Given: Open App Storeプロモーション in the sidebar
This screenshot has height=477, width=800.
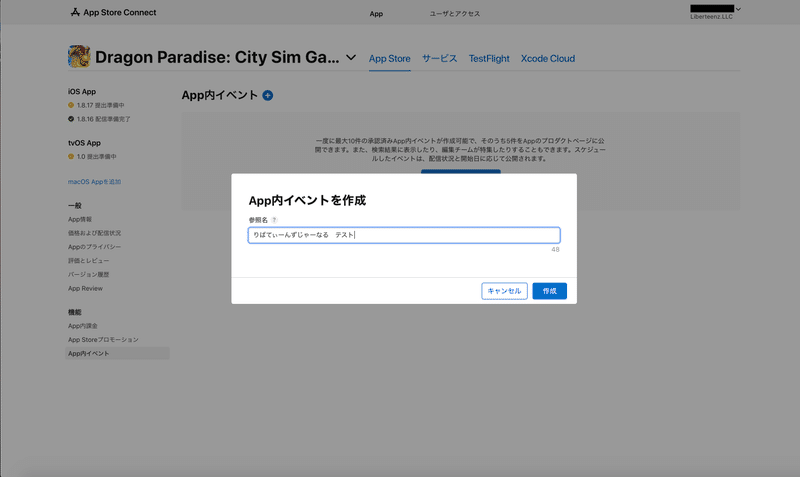Looking at the screenshot, I should pyautogui.click(x=103, y=340).
